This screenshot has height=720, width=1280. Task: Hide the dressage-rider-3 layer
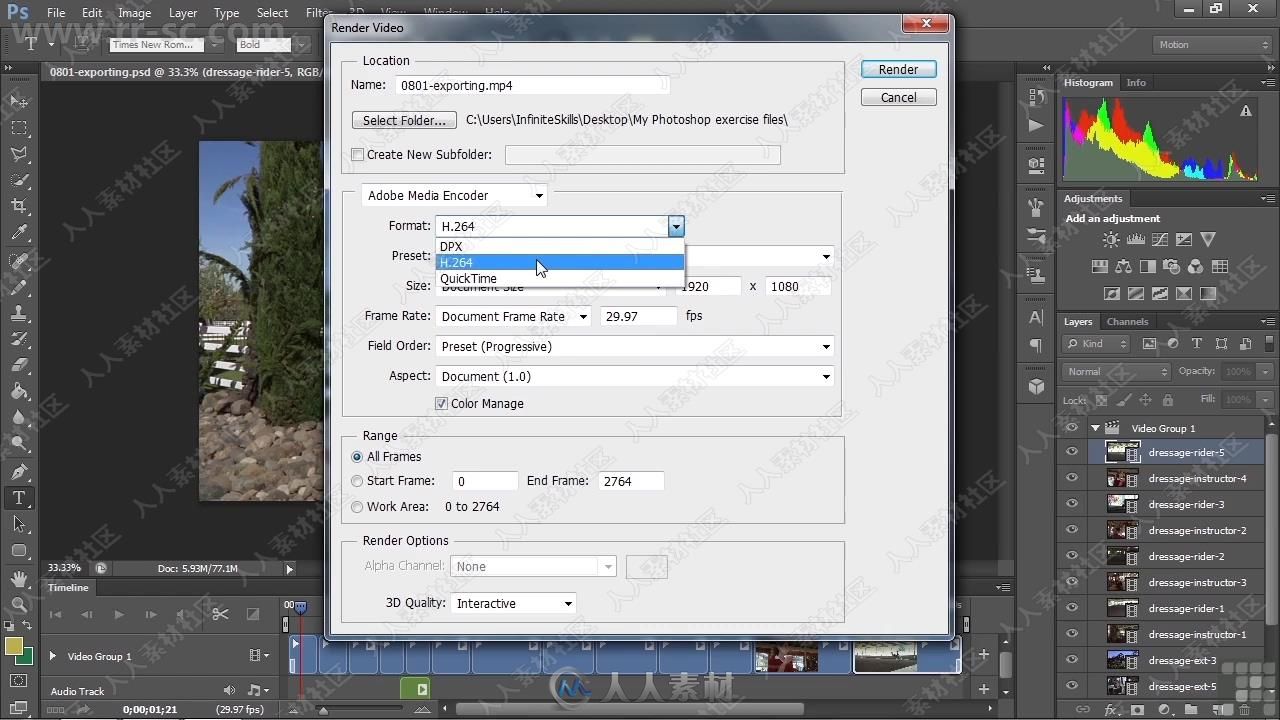(x=1072, y=504)
